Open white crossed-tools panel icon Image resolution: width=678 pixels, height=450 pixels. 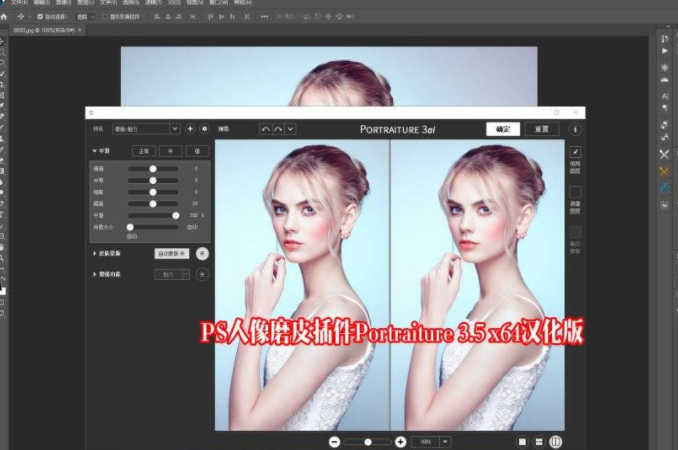(665, 154)
